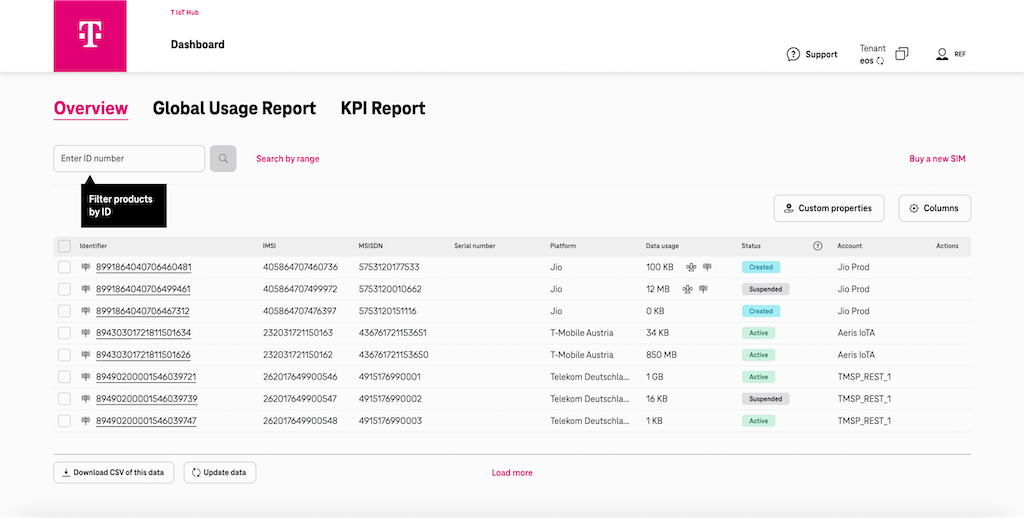The width and height of the screenshot is (1024, 518).
Task: Click the Load more link
Action: (x=512, y=472)
